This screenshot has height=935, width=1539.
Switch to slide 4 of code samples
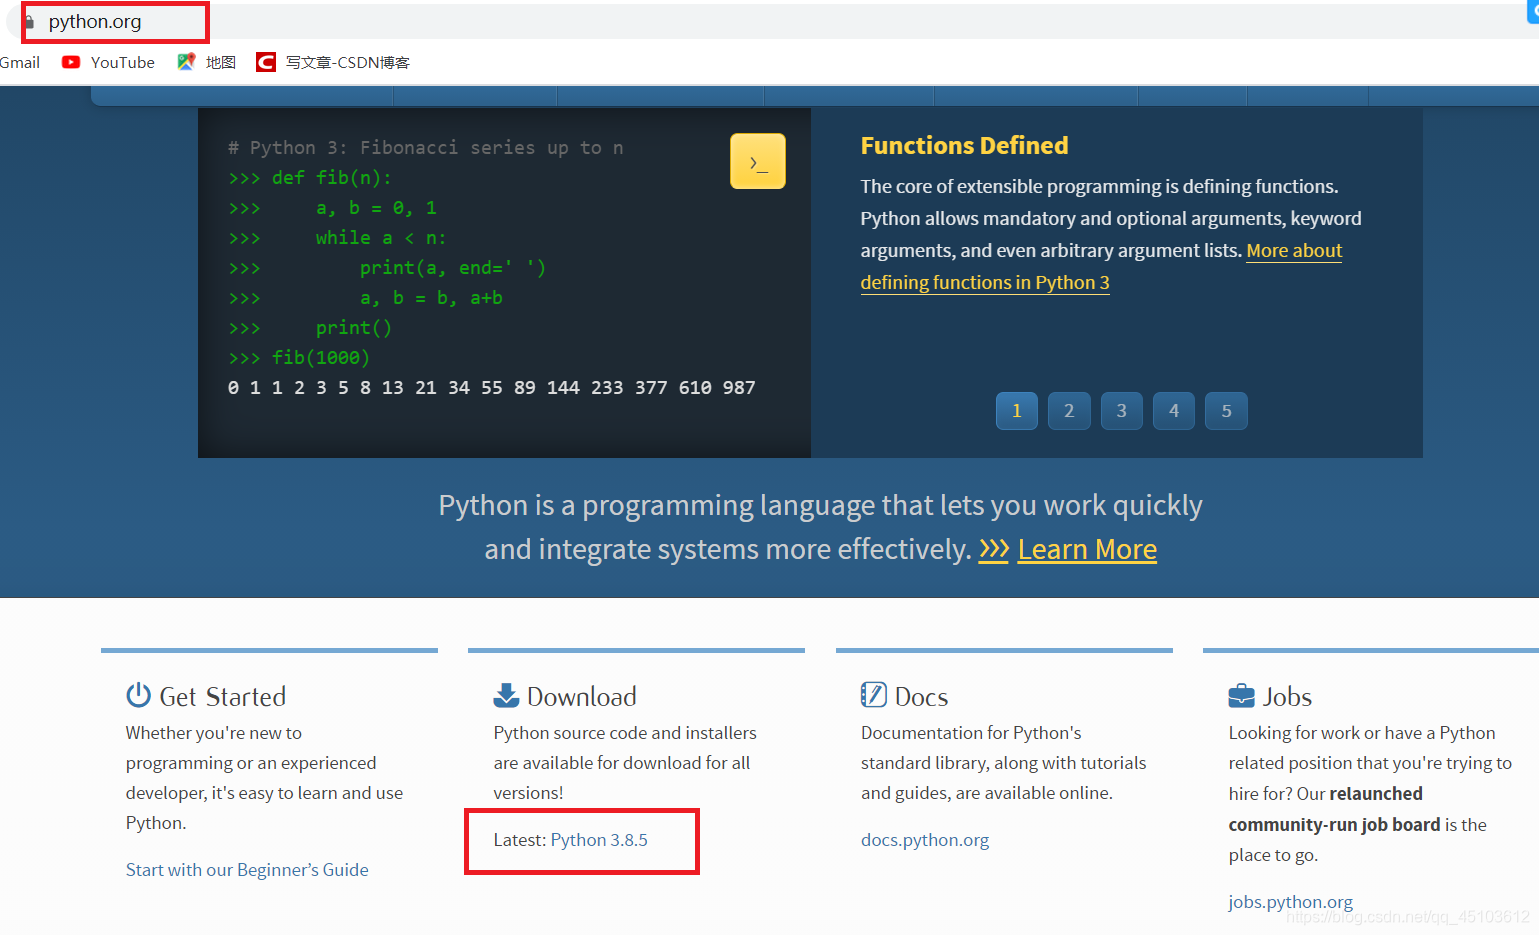tap(1174, 411)
